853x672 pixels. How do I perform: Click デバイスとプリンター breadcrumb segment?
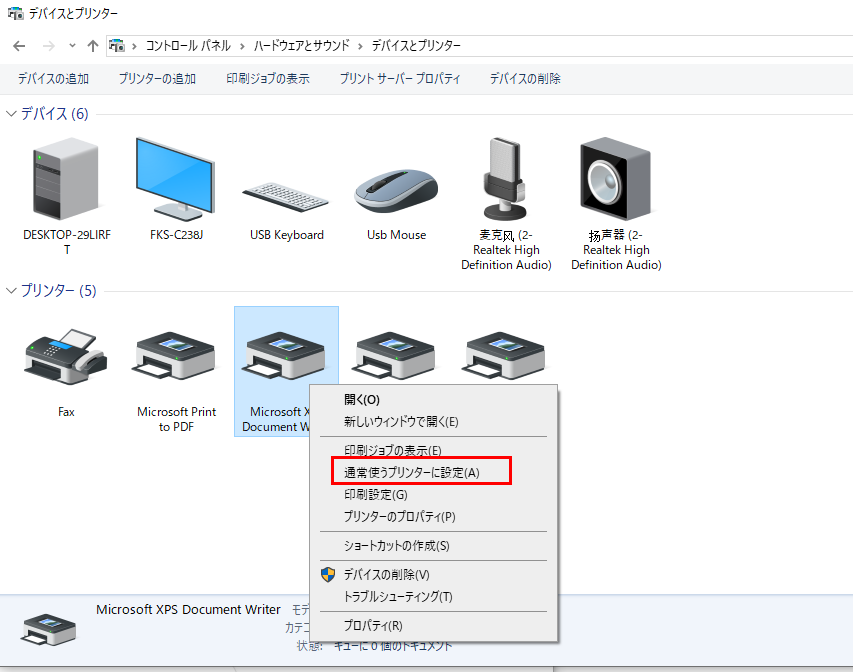coord(416,46)
